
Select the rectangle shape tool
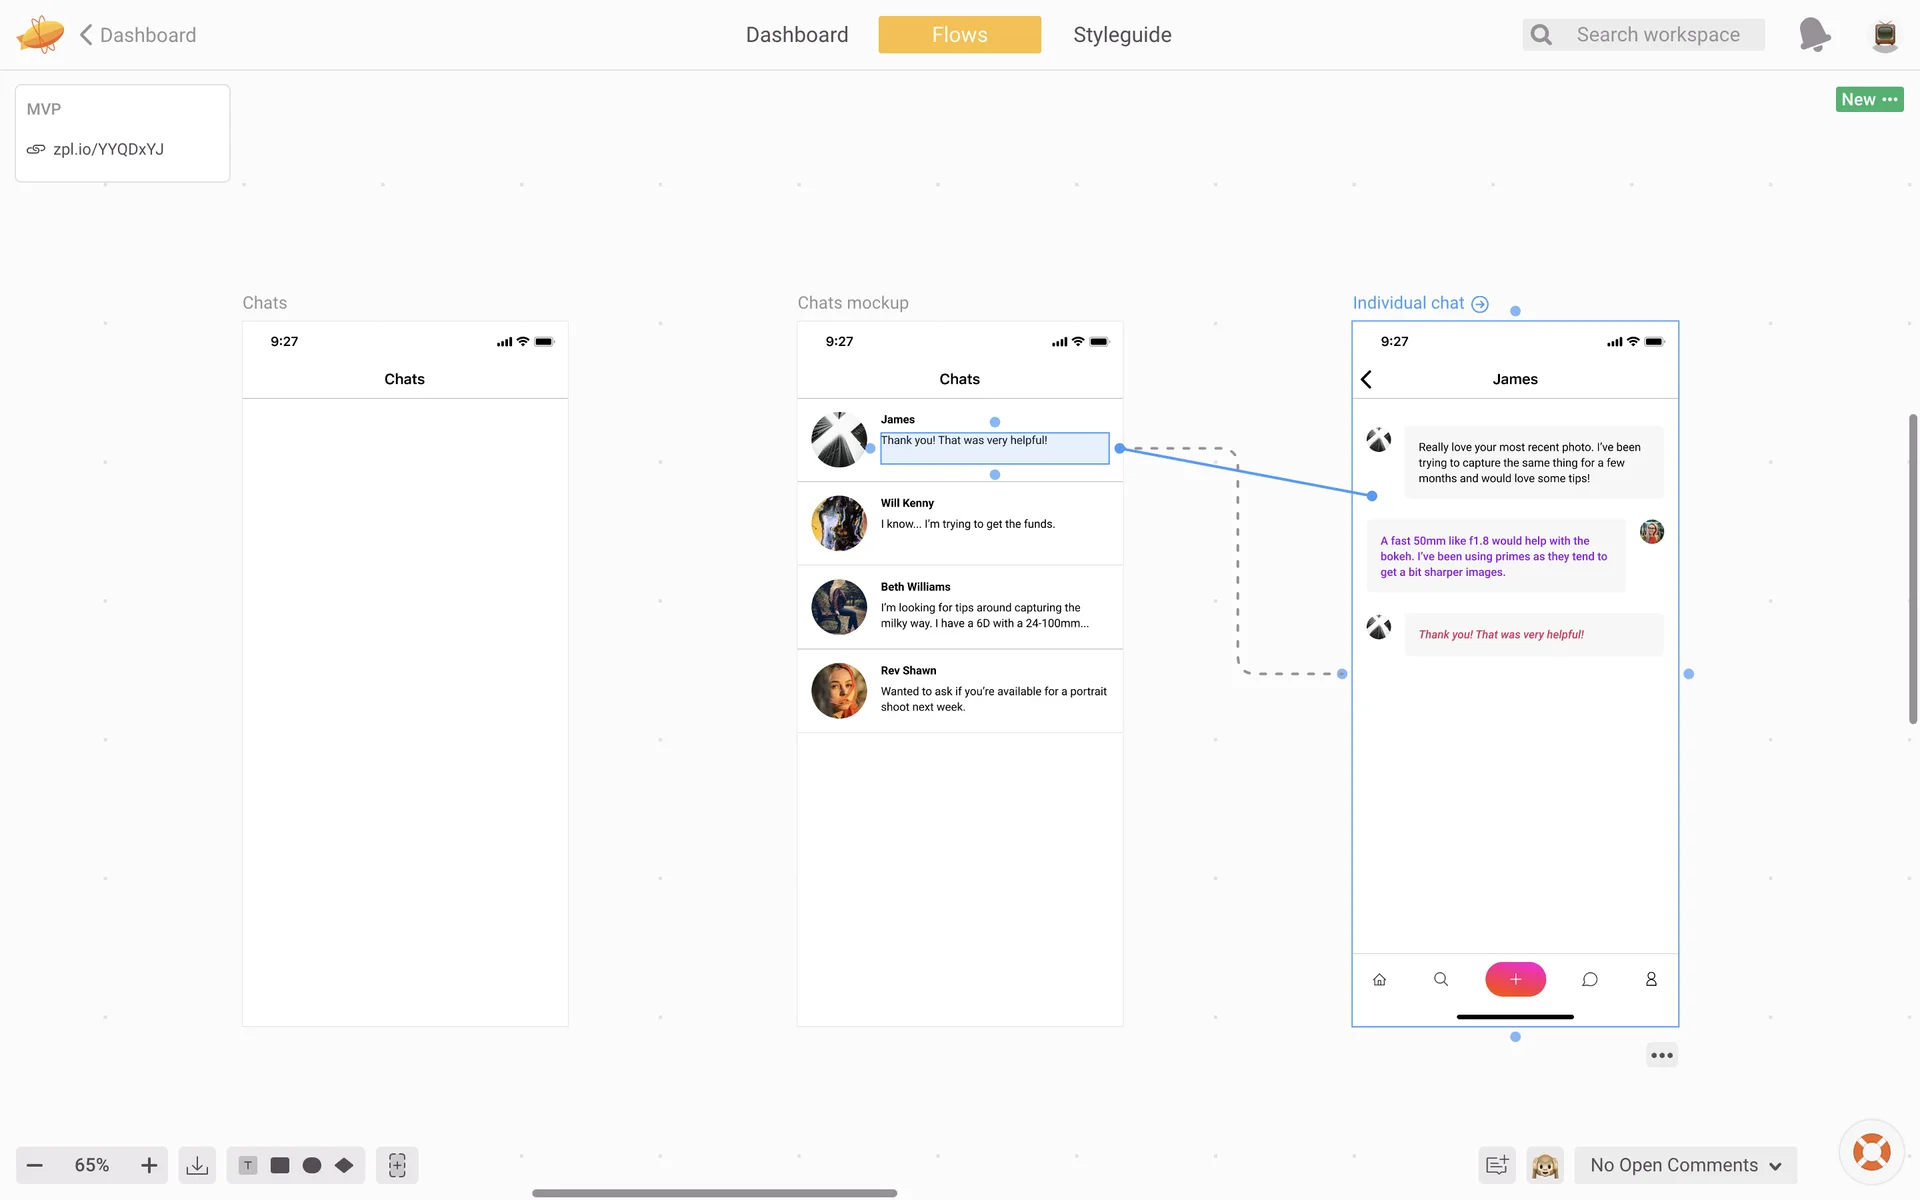(280, 1165)
